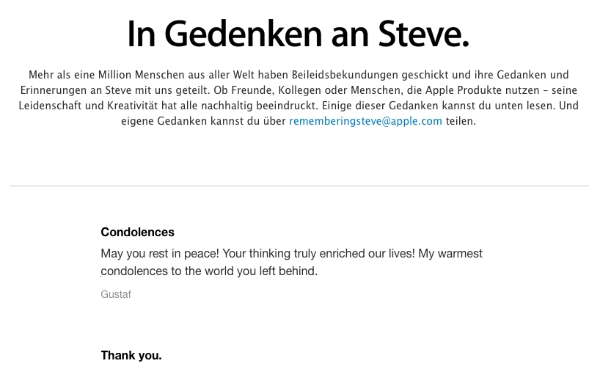Click the words "Freunde, Kollegen oder Menschen"
The image size is (600, 370).
(x=315, y=90)
